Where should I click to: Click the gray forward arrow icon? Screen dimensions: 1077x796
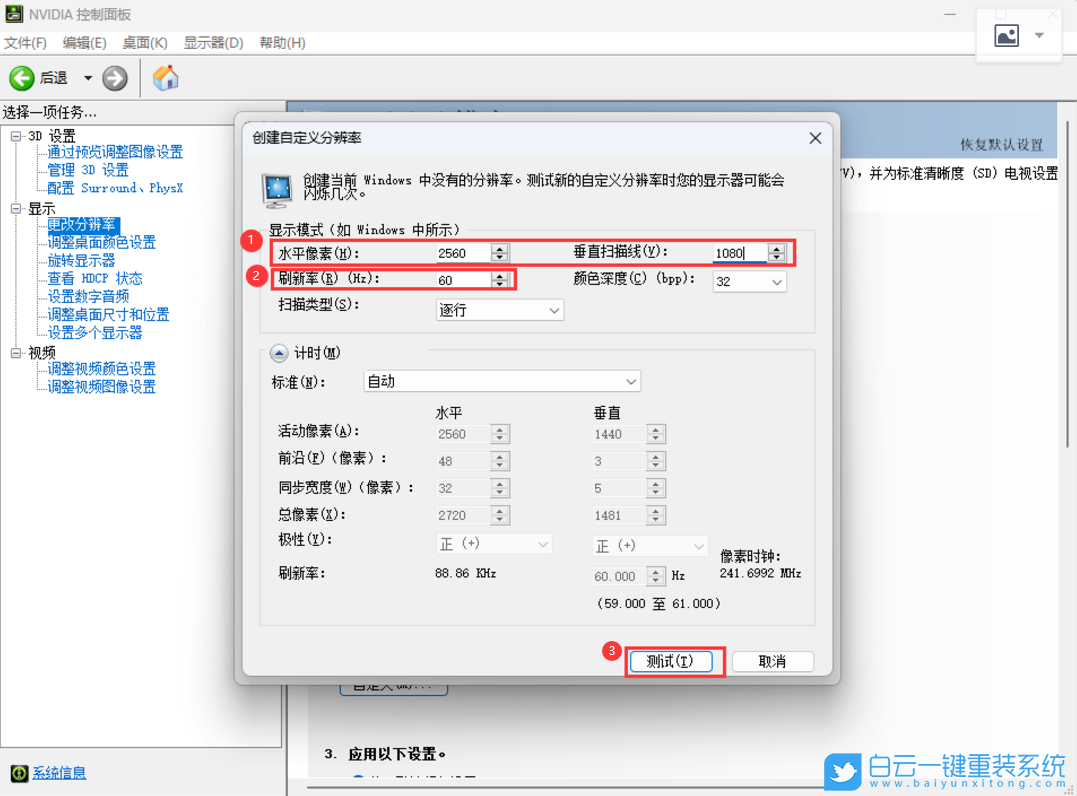pyautogui.click(x=114, y=77)
